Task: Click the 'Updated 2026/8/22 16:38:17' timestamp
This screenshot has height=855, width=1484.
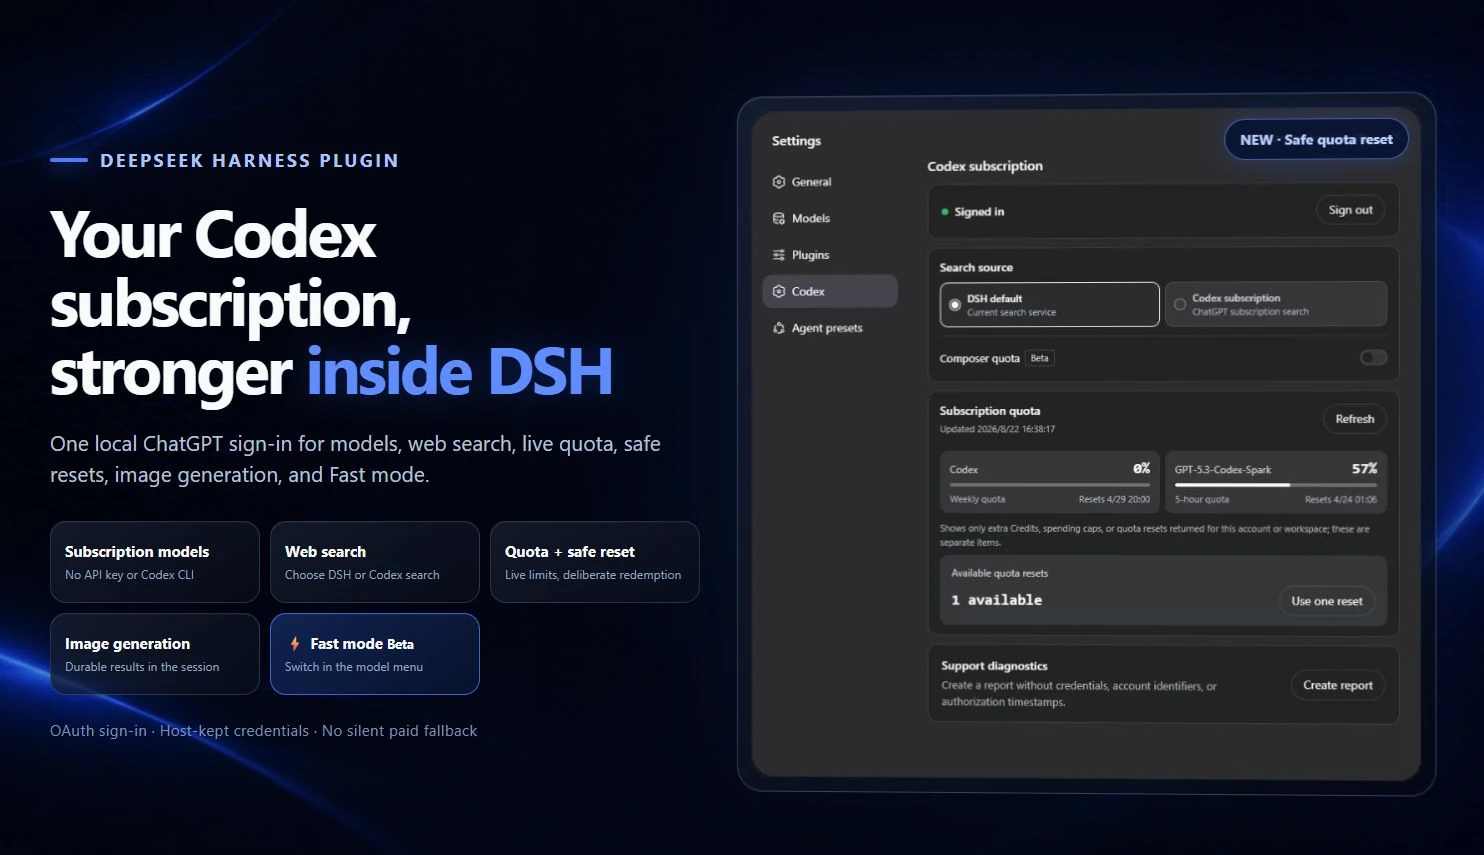Action: point(997,429)
